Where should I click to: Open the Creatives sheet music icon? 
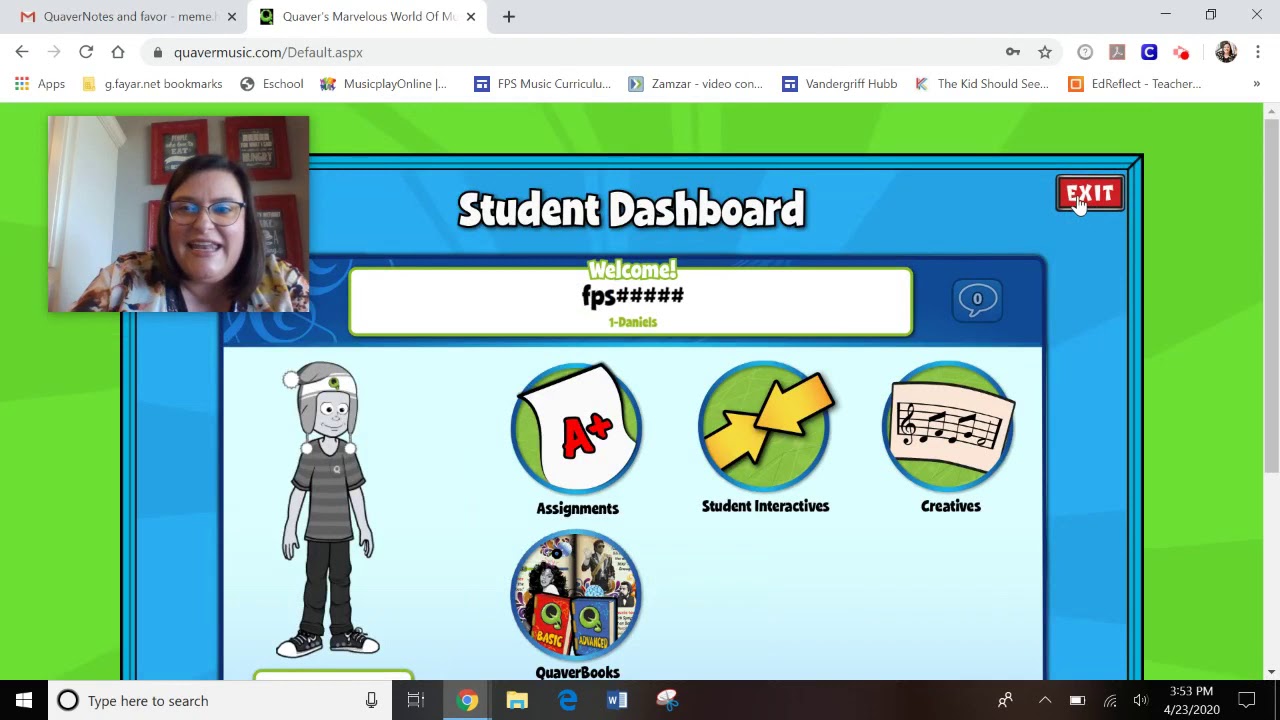[950, 428]
